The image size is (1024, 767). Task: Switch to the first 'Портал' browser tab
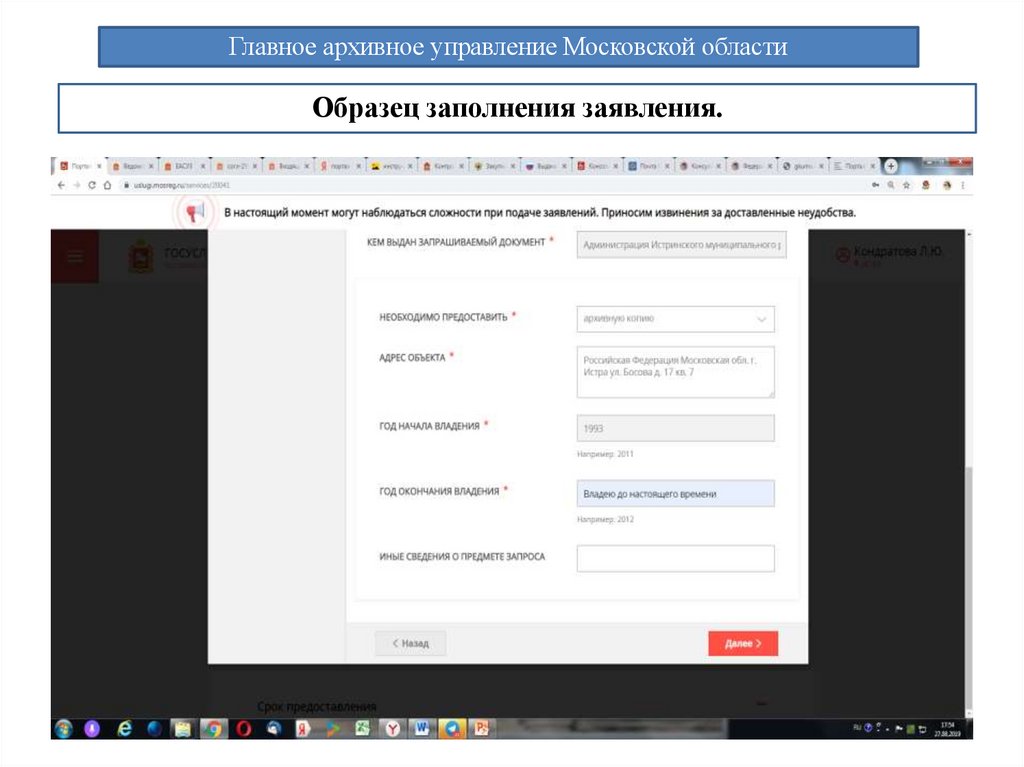[81, 167]
